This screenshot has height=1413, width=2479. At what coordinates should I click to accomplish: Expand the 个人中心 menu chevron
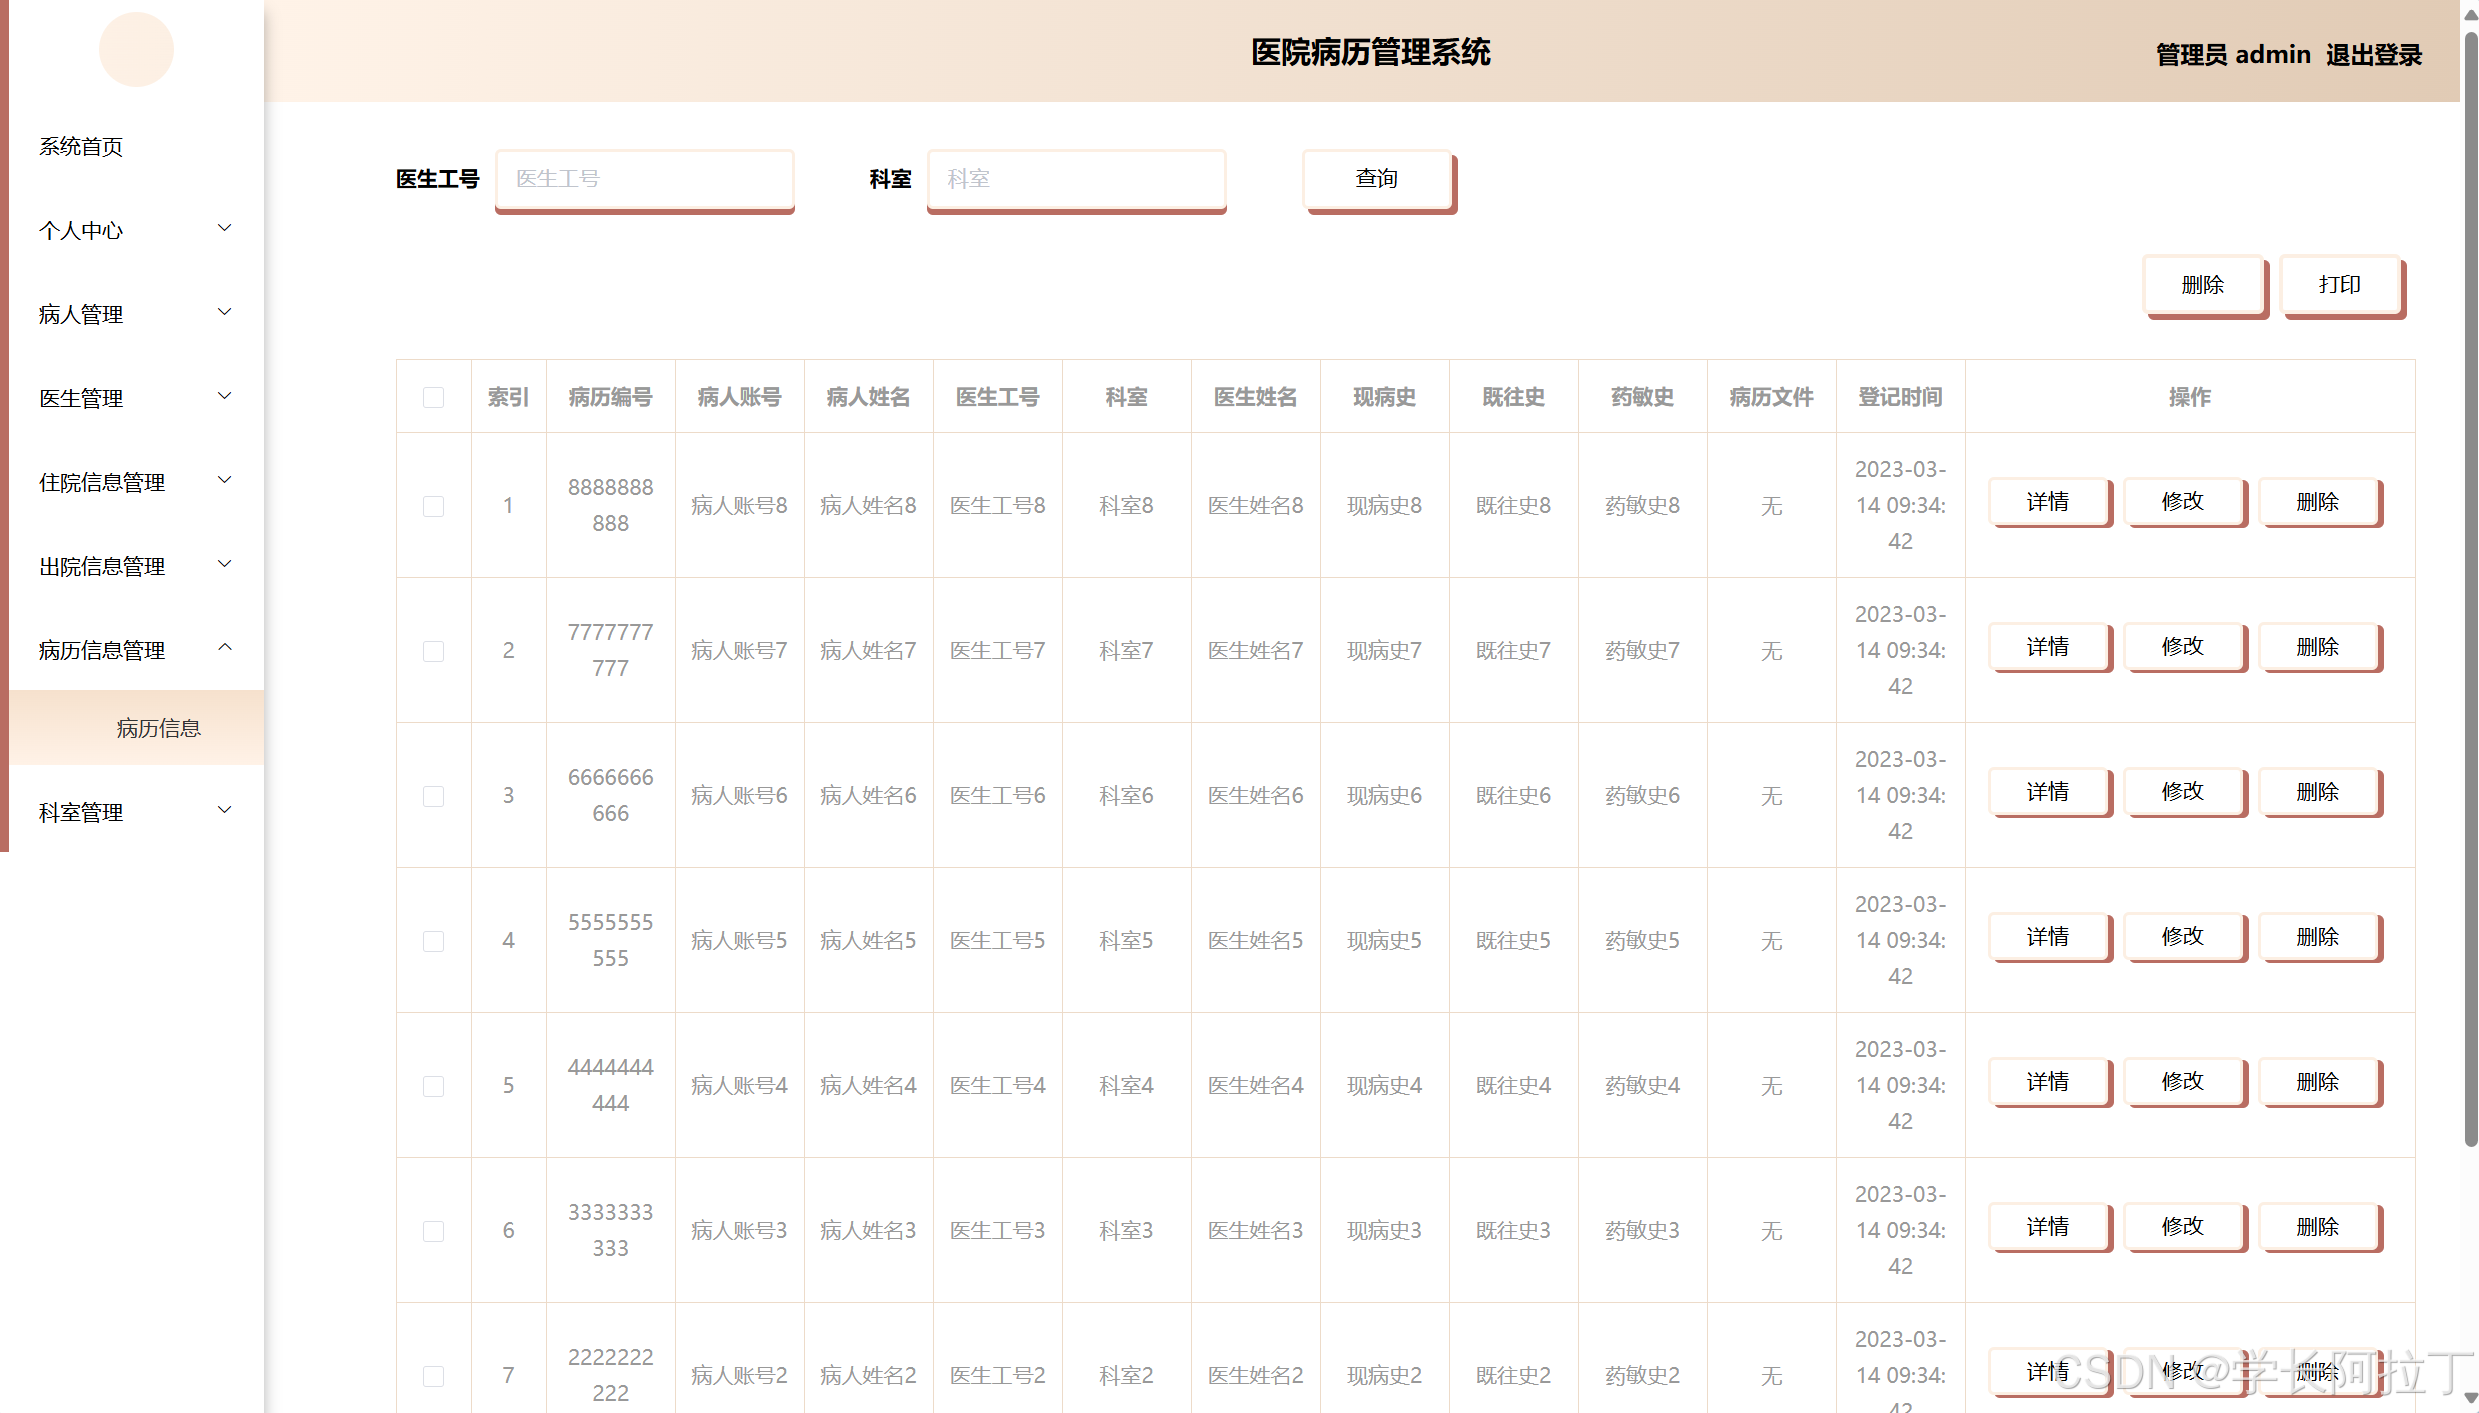225,229
